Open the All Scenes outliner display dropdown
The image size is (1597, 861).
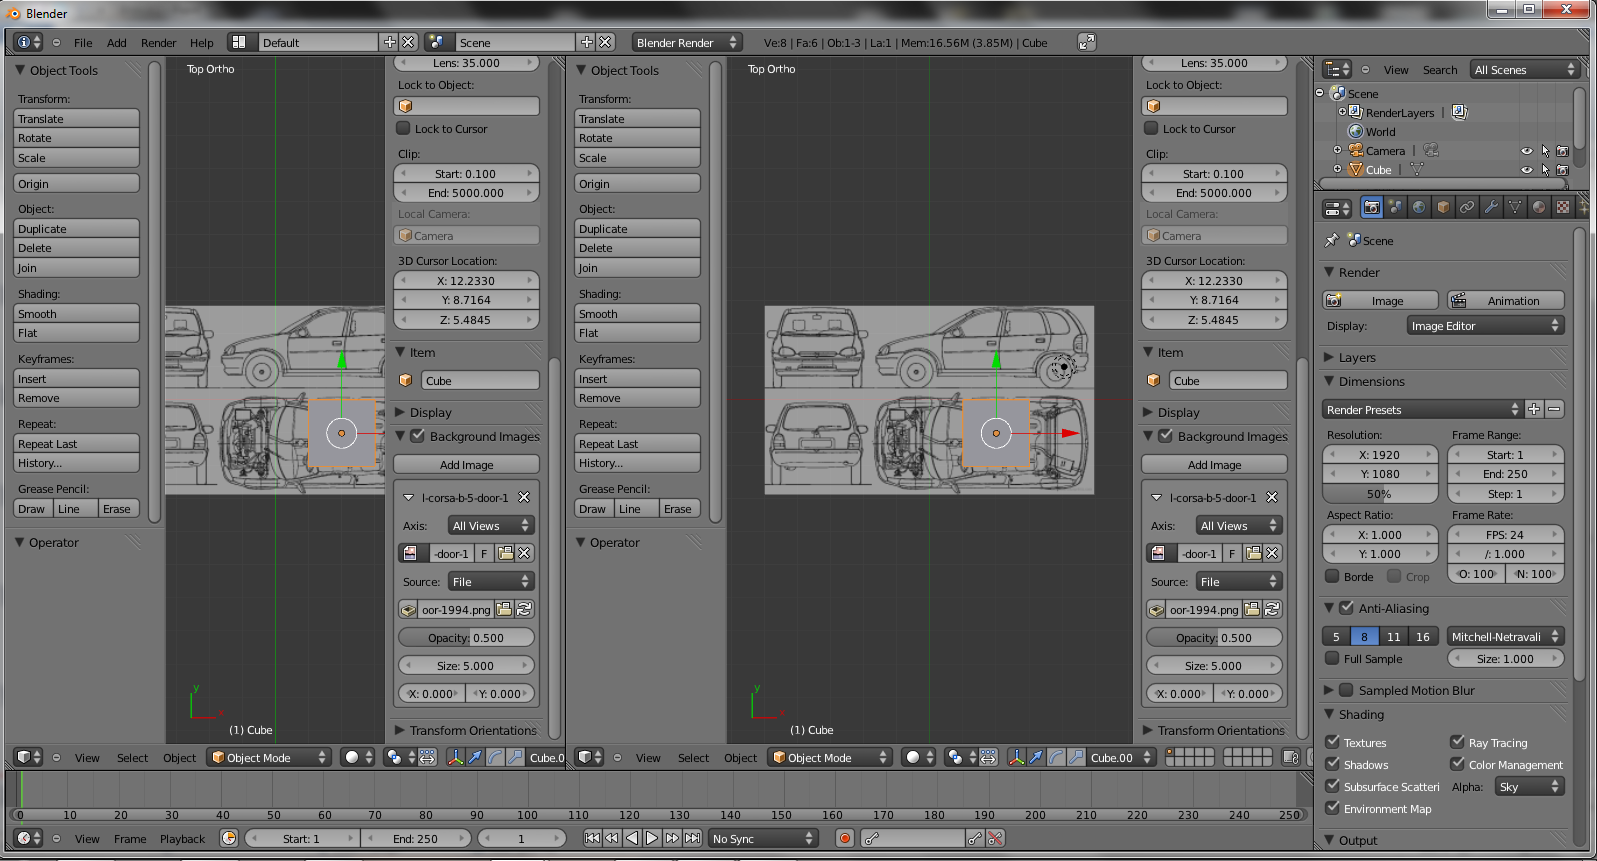(x=1524, y=69)
